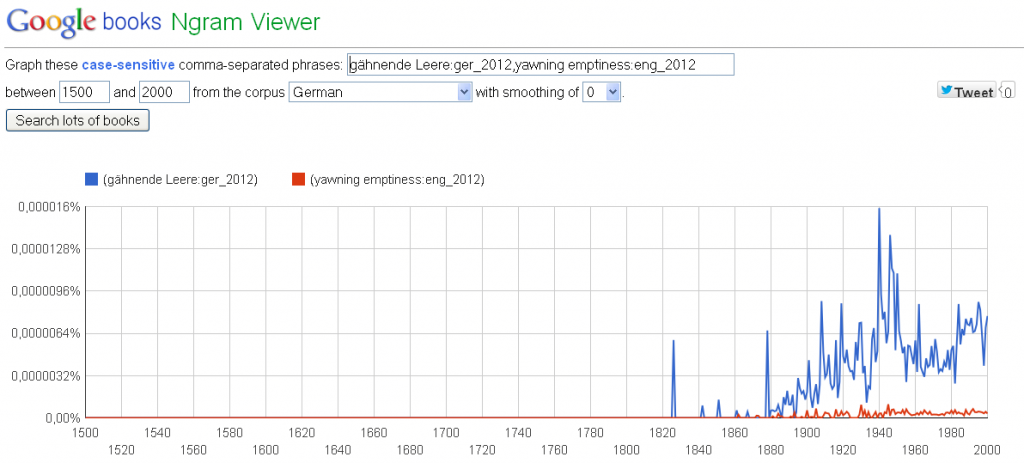Click red swatch for yawning emptiness
The width and height of the screenshot is (1024, 463).
pyautogui.click(x=298, y=180)
